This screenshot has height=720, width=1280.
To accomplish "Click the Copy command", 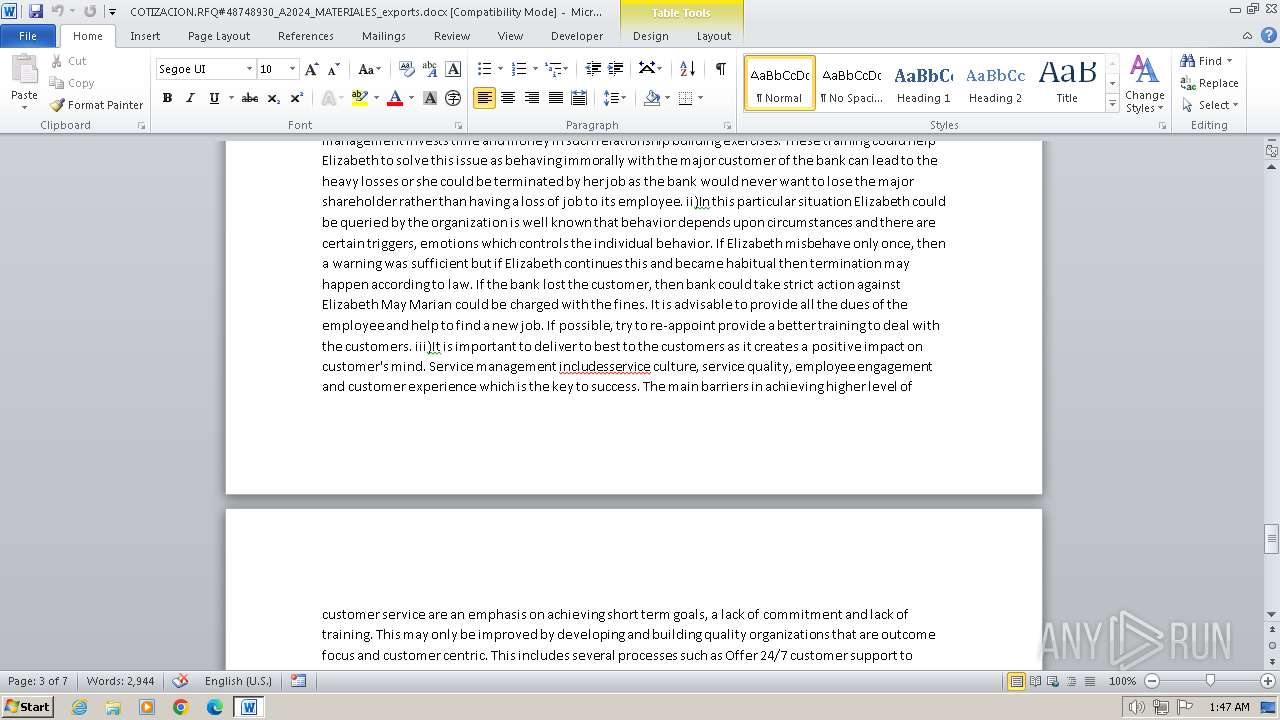I will 72,83.
